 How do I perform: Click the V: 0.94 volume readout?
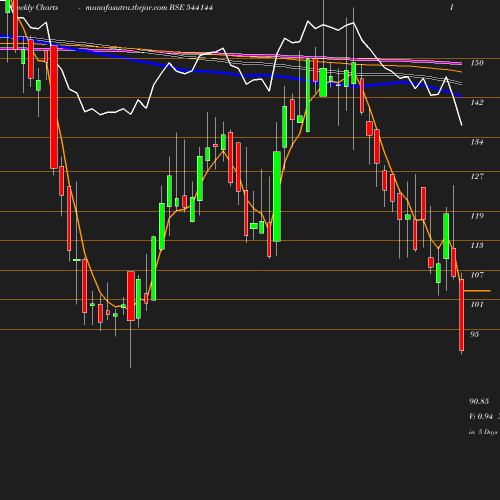click(x=481, y=416)
